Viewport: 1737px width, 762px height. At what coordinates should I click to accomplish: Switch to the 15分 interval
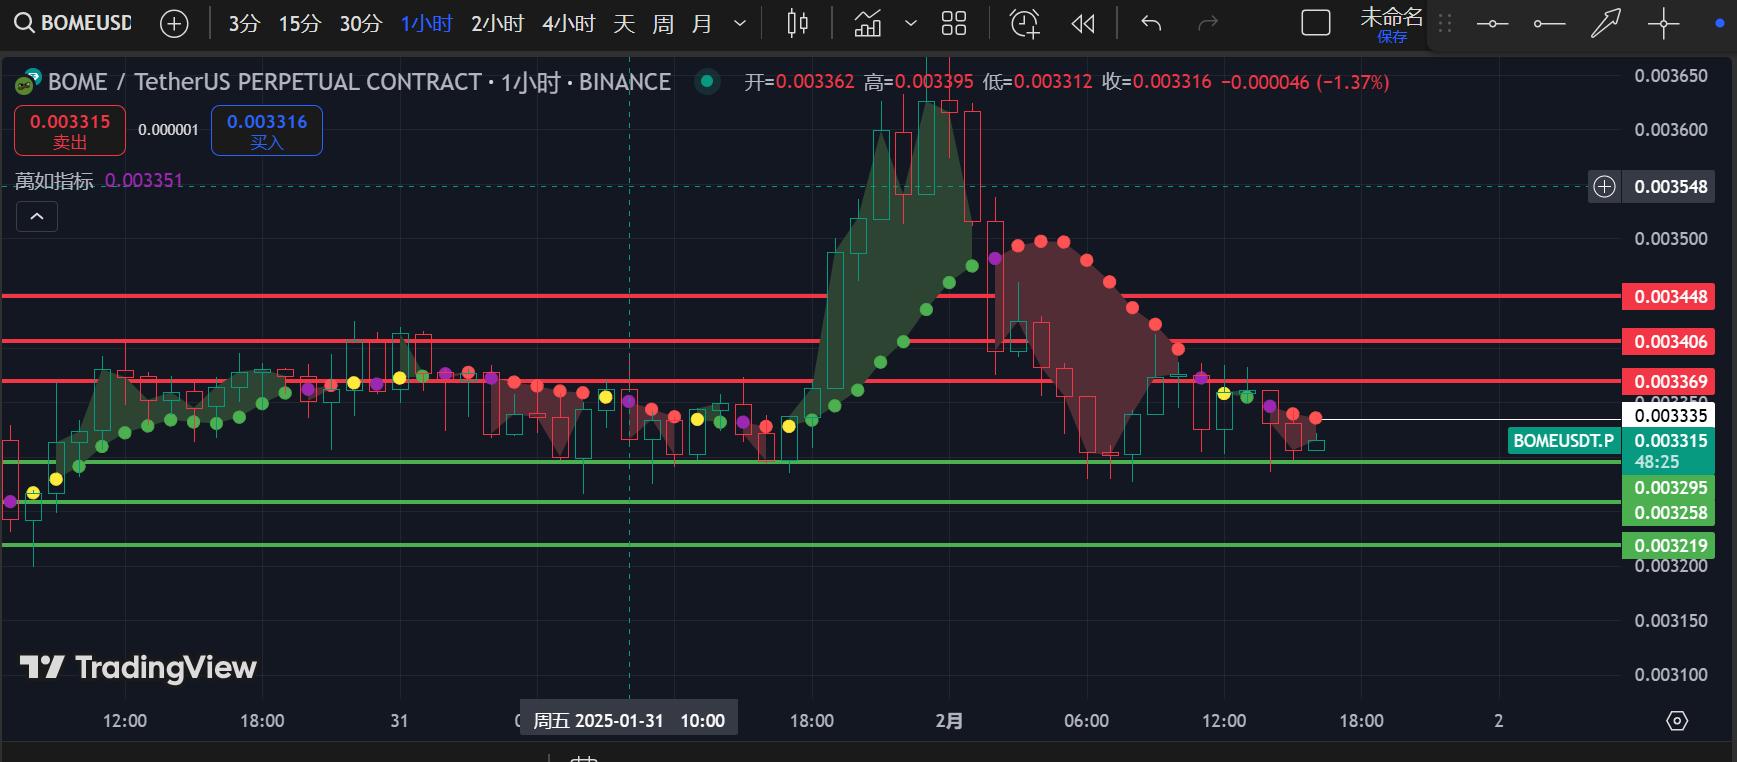[299, 23]
